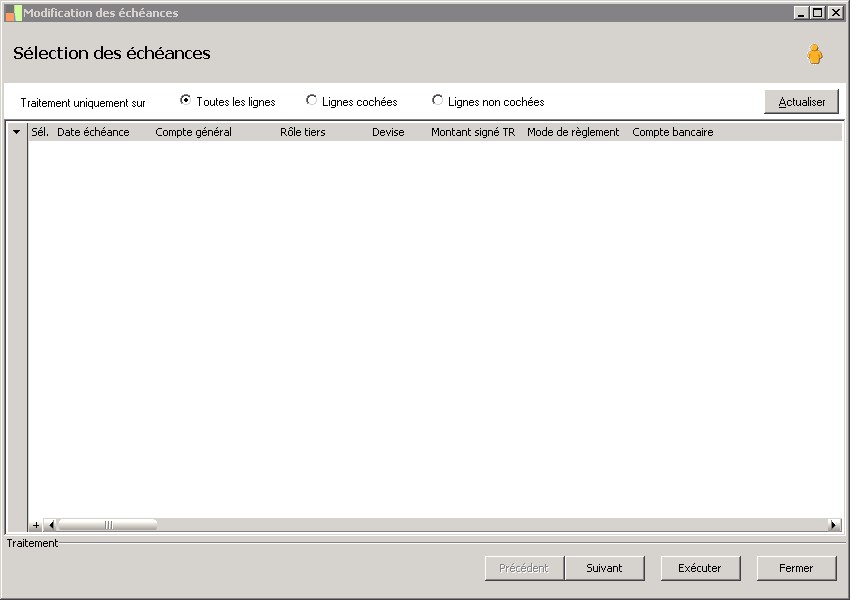
Task: Click the 'Rôle tiers' column header
Action: (x=302, y=132)
